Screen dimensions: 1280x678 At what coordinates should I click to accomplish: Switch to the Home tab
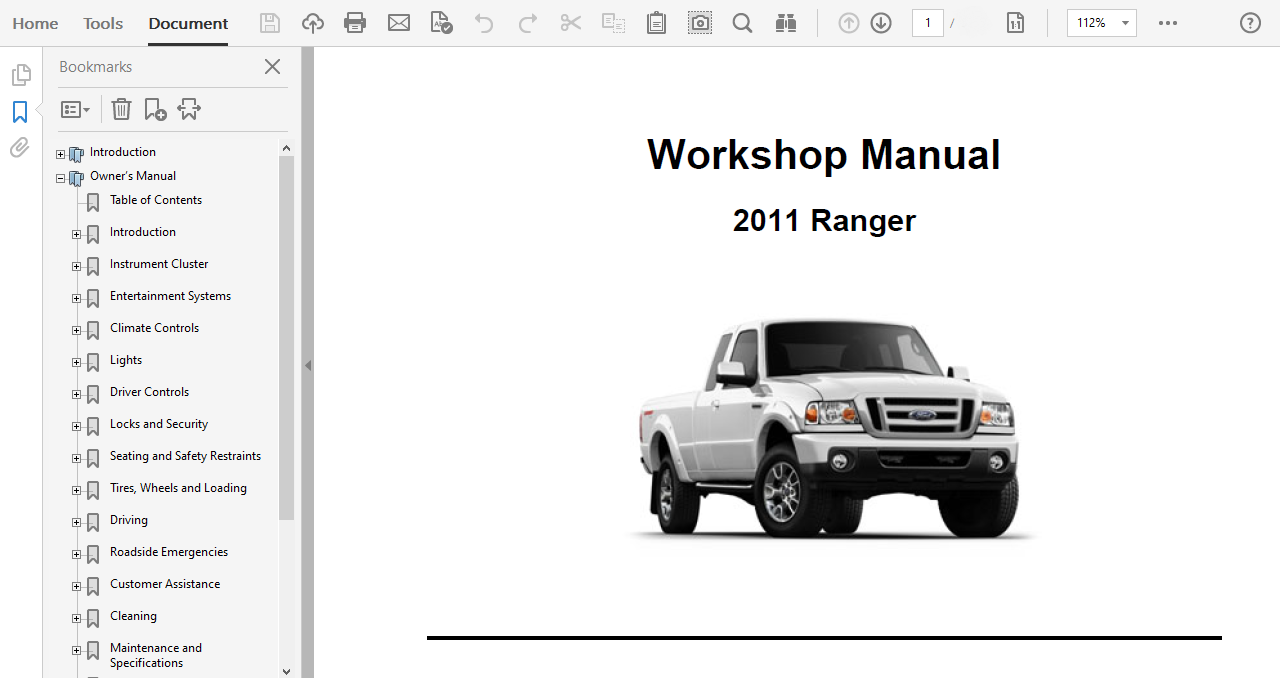pyautogui.click(x=35, y=23)
